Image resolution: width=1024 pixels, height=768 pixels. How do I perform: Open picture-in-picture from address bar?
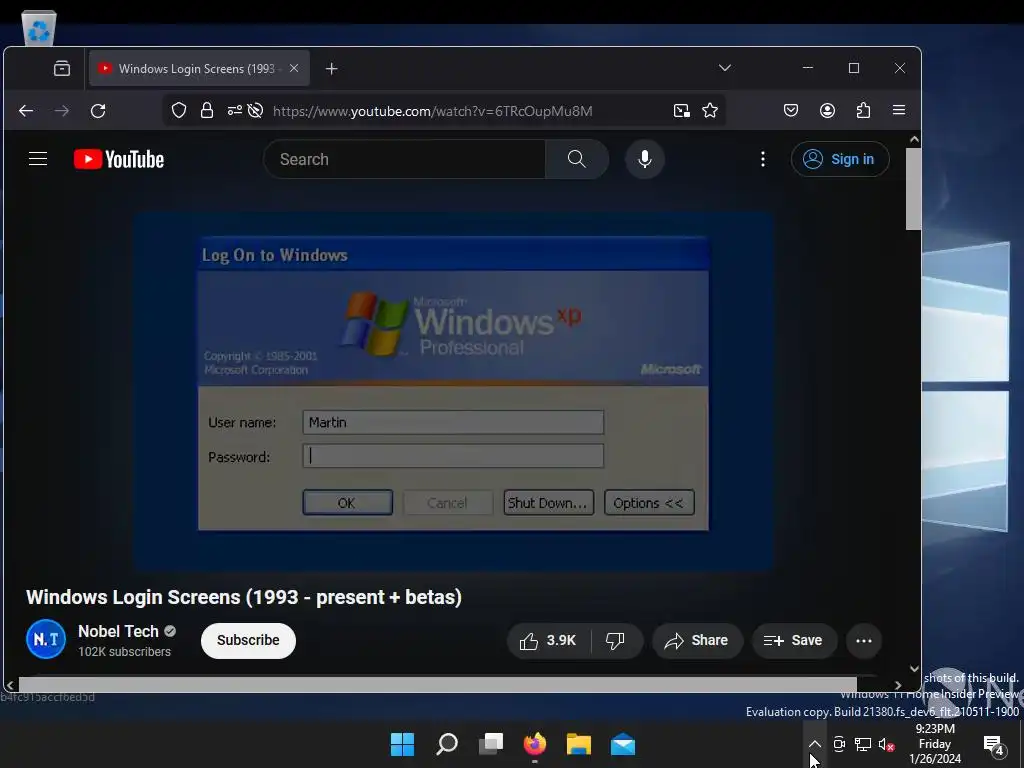682,111
